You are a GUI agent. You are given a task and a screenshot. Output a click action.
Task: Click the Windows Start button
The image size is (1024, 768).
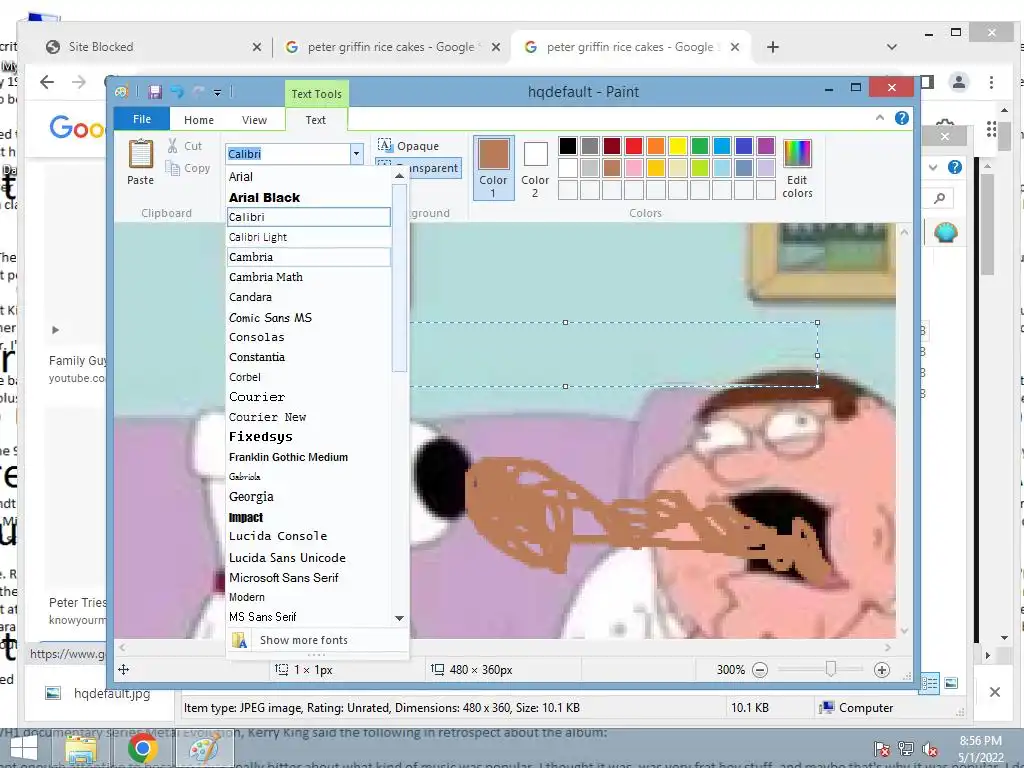coord(24,750)
